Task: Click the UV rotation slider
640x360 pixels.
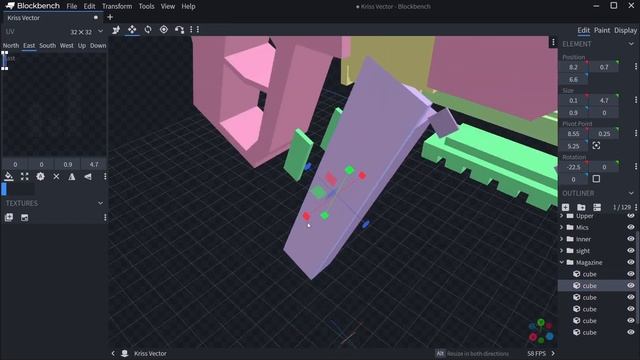Action: 19,189
